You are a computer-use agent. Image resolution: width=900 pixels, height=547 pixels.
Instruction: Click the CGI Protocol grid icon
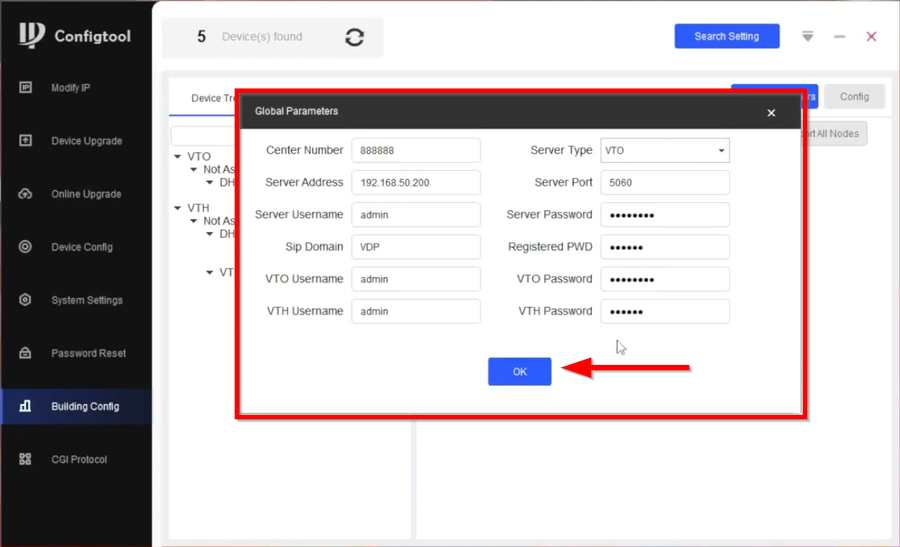point(25,459)
